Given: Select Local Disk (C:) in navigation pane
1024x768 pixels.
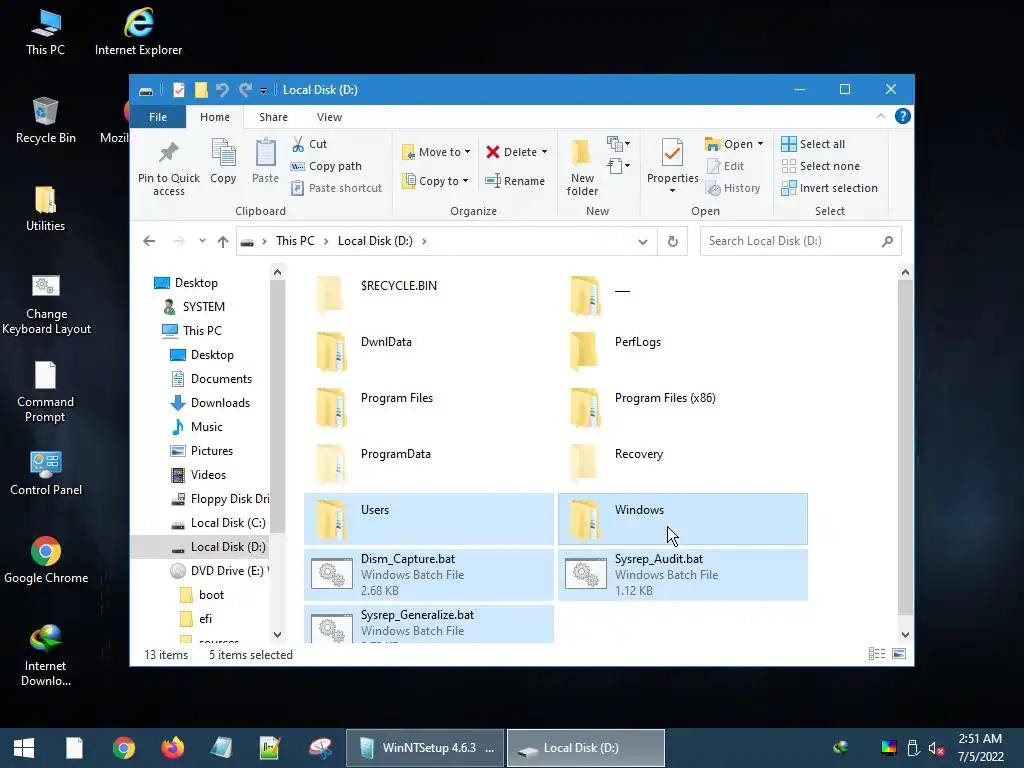Looking at the screenshot, I should click(219, 523).
